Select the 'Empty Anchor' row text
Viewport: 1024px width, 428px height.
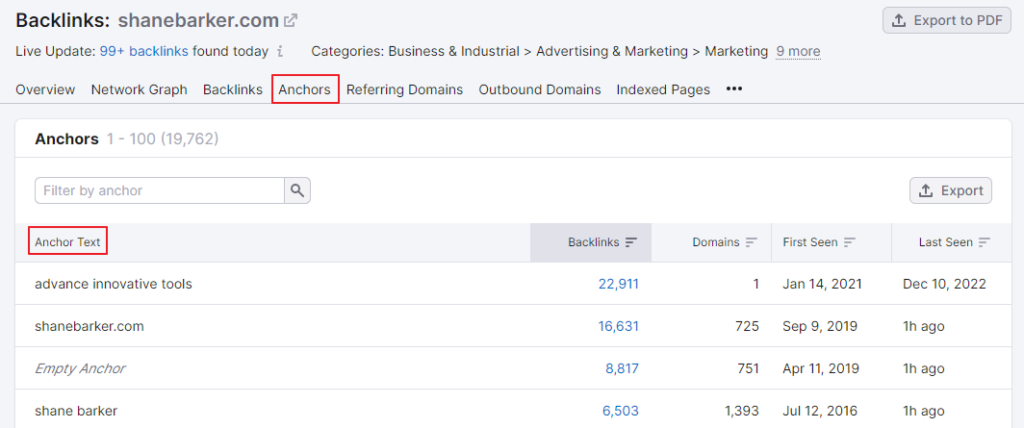(80, 369)
